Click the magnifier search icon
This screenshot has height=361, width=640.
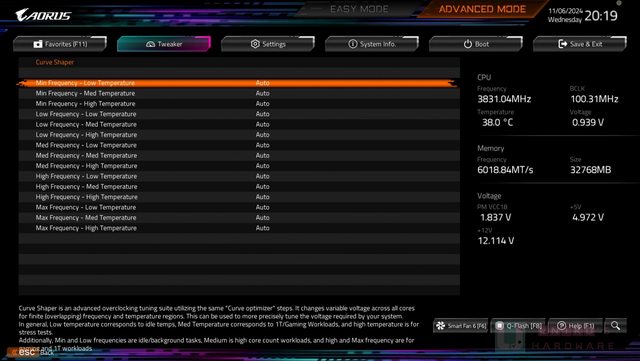(615, 325)
